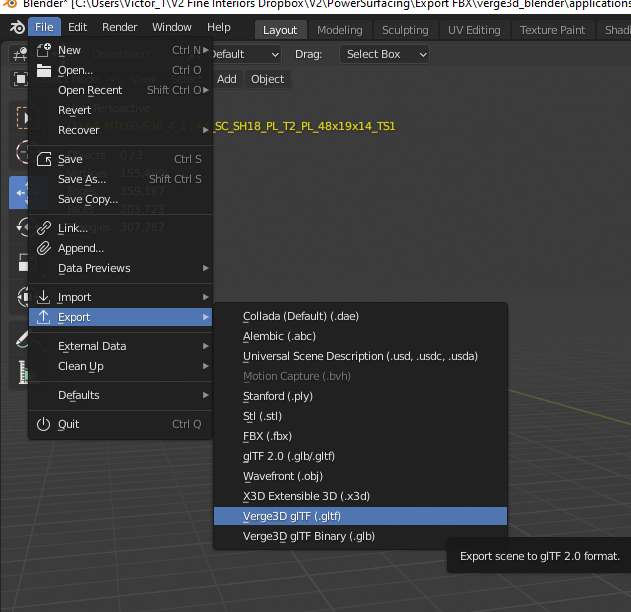Choose Append... menu entry
Screen dimensions: 631x612
pos(120,248)
